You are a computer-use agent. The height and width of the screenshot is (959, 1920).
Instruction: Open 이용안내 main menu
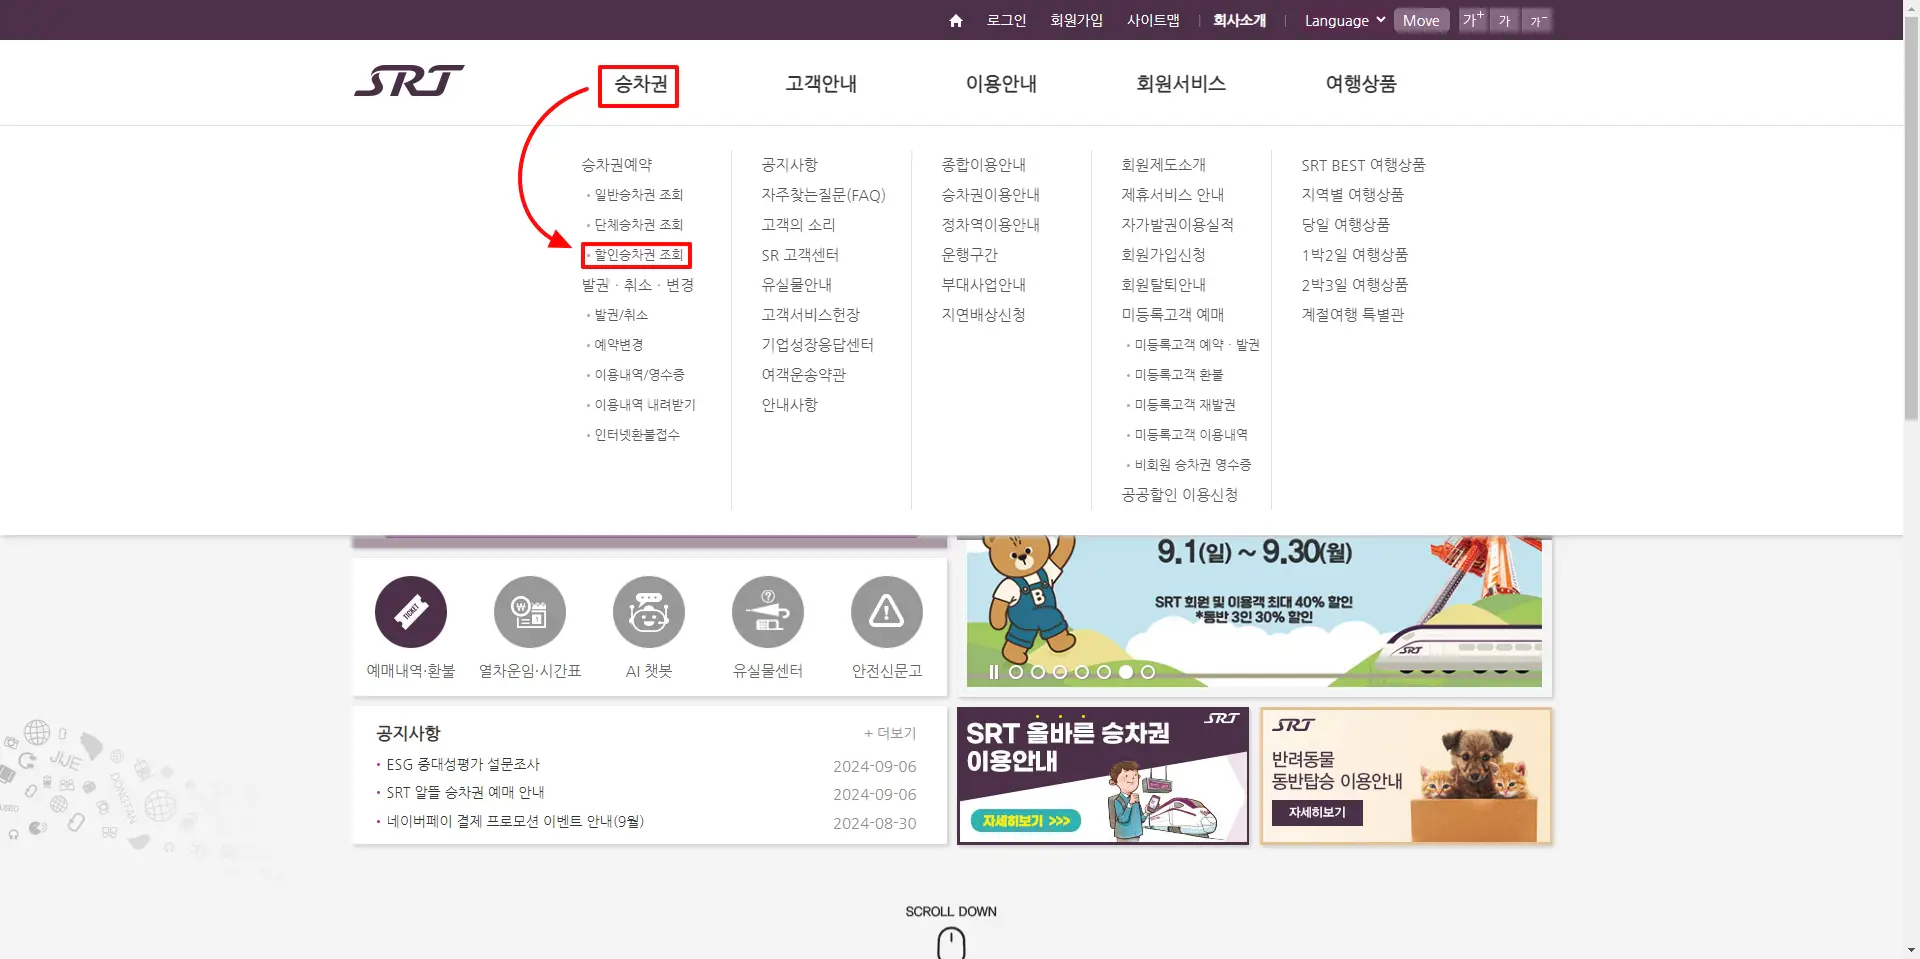point(1001,84)
